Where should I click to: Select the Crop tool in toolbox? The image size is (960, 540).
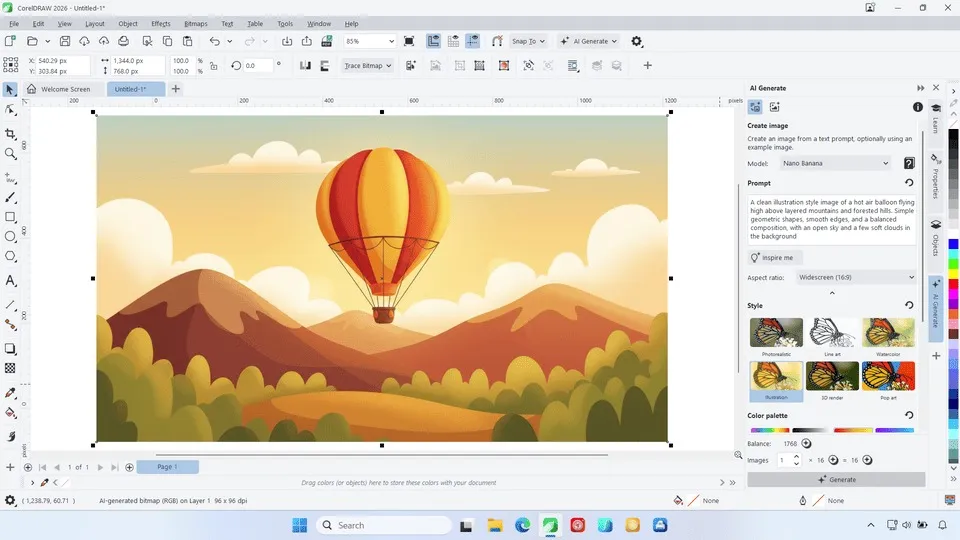tap(11, 133)
